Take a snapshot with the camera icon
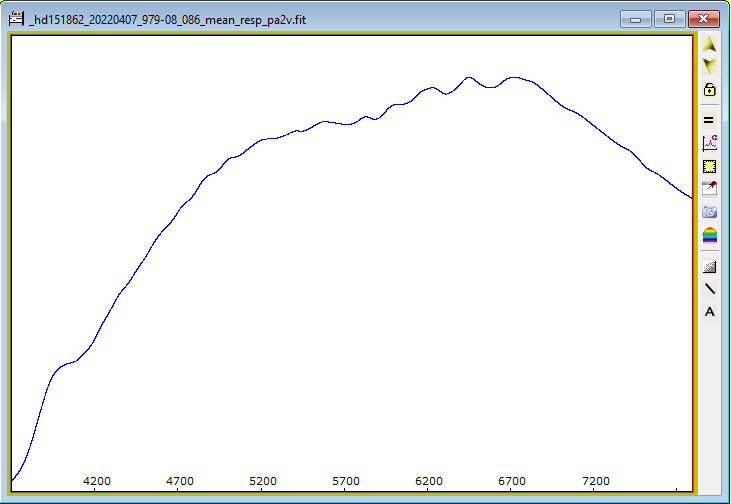Image resolution: width=731 pixels, height=504 pixels. click(710, 212)
